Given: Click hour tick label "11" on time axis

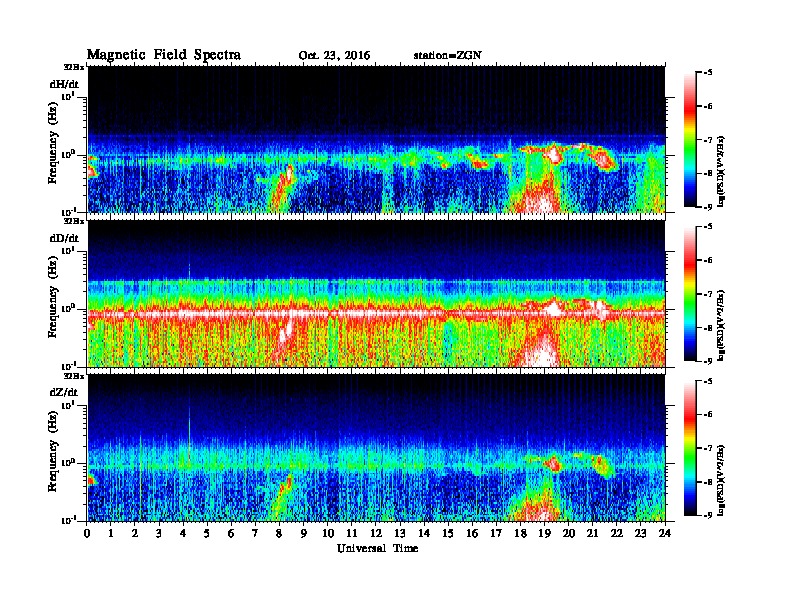Looking at the screenshot, I should pos(352,534).
